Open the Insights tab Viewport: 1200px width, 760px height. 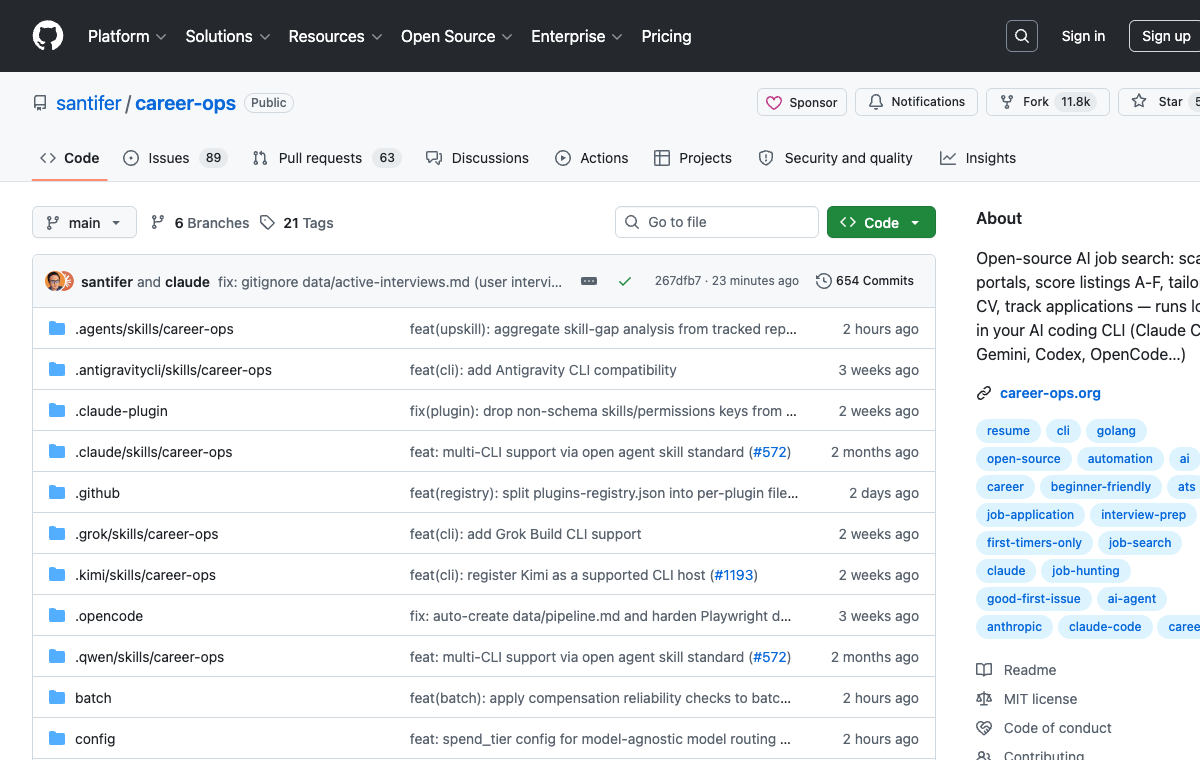tap(978, 158)
